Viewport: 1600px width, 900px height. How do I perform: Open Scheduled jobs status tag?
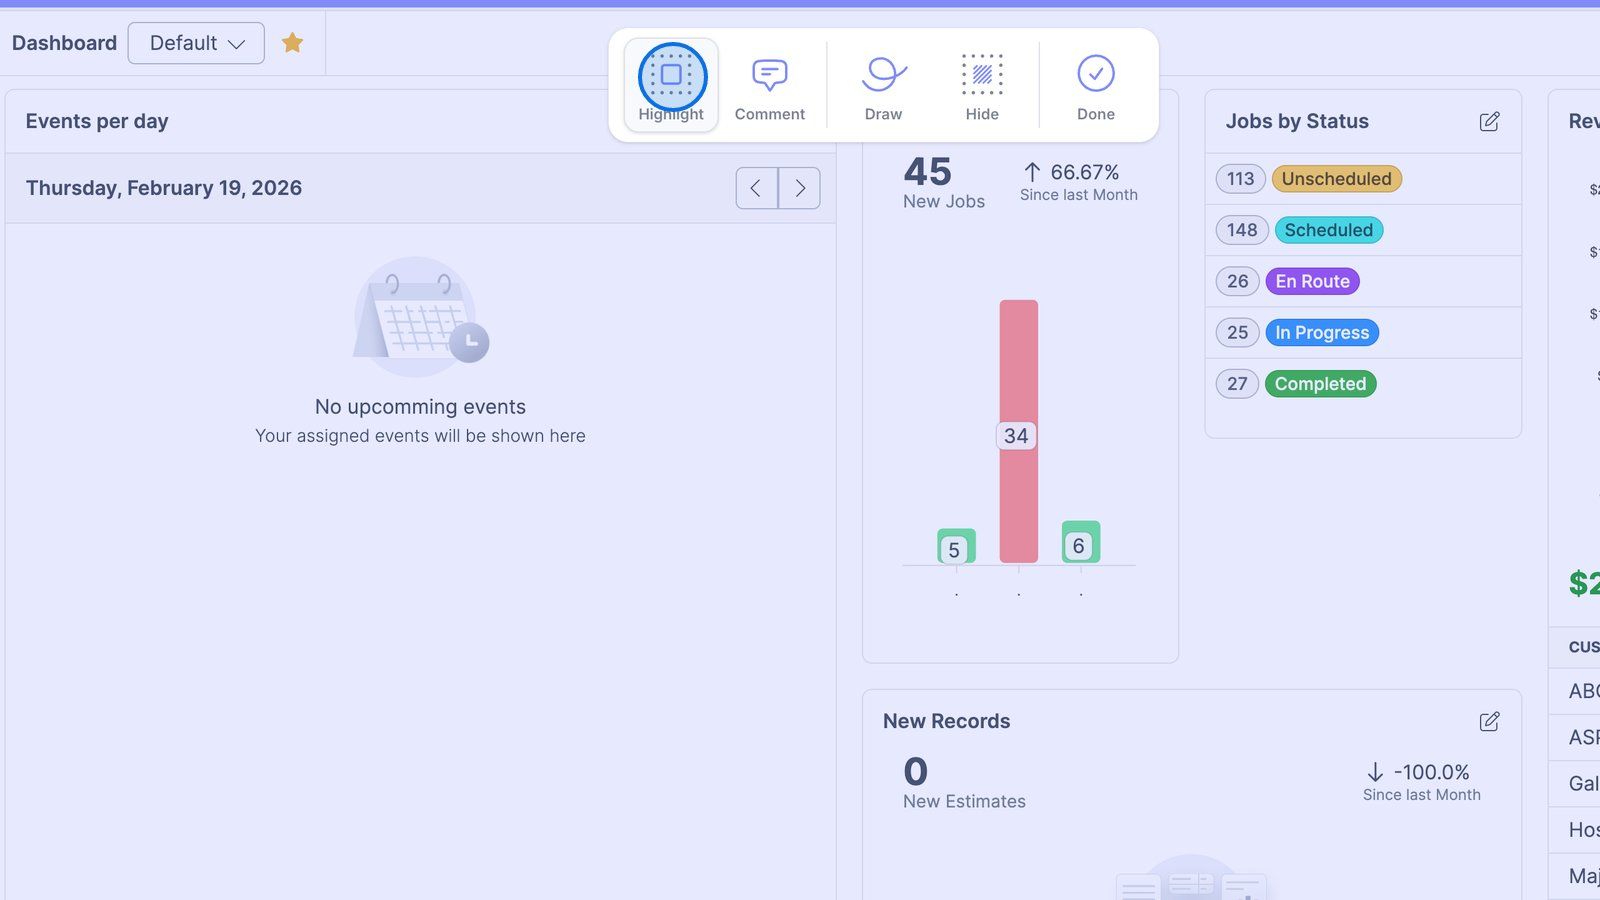(x=1329, y=230)
